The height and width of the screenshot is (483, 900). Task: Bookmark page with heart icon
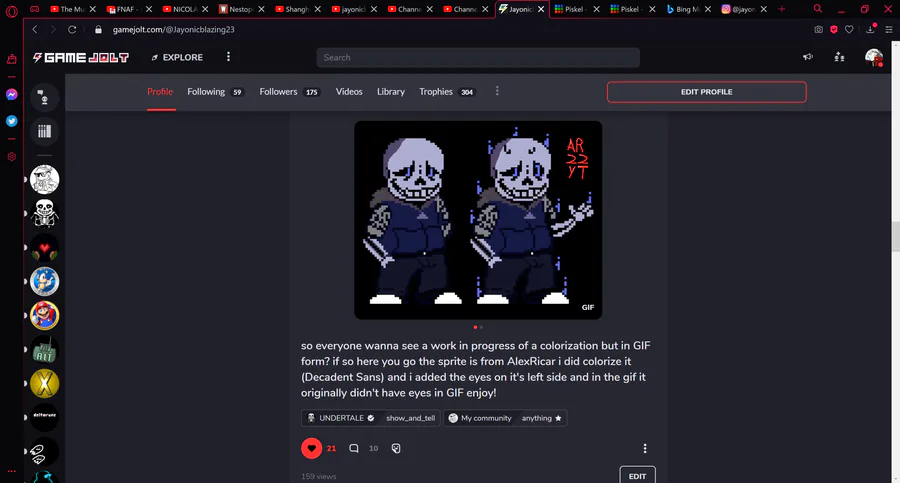(x=849, y=29)
